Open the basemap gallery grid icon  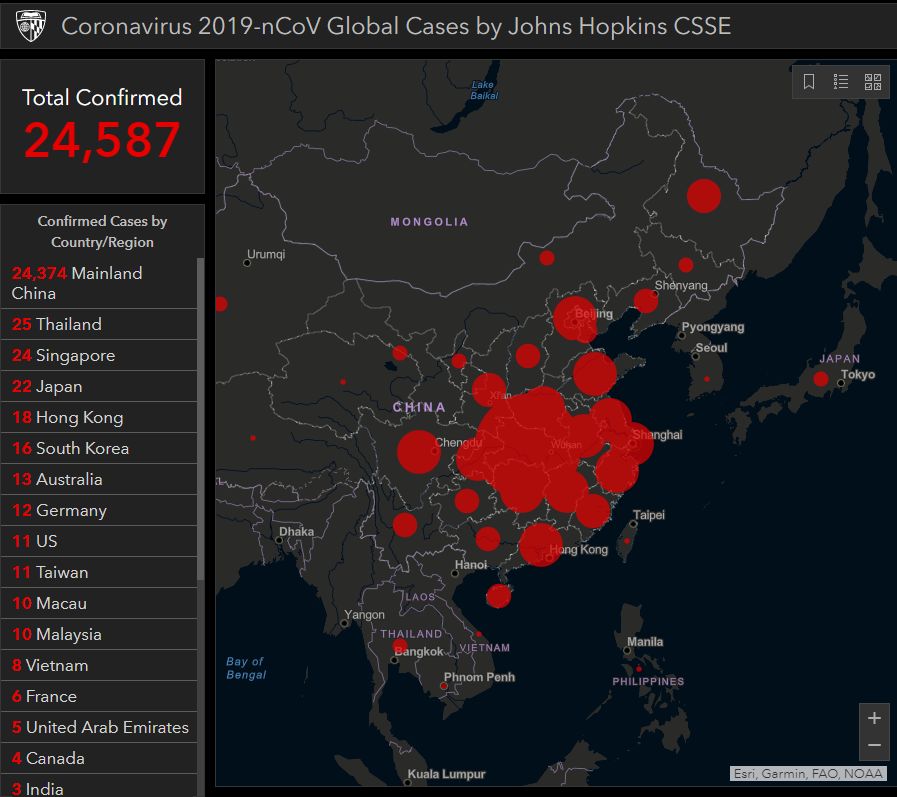(x=873, y=82)
